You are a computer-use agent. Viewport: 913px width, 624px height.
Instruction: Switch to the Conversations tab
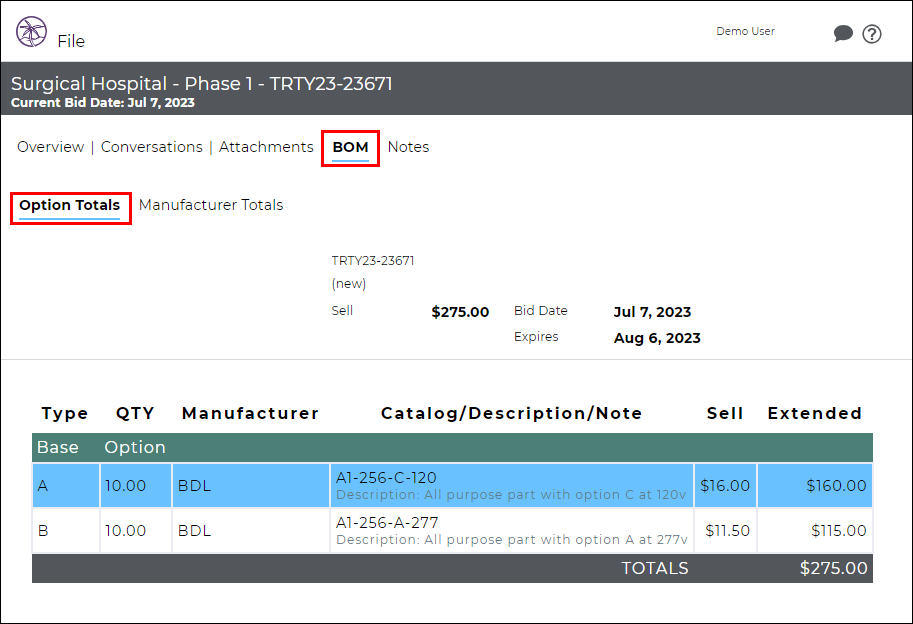(x=151, y=147)
